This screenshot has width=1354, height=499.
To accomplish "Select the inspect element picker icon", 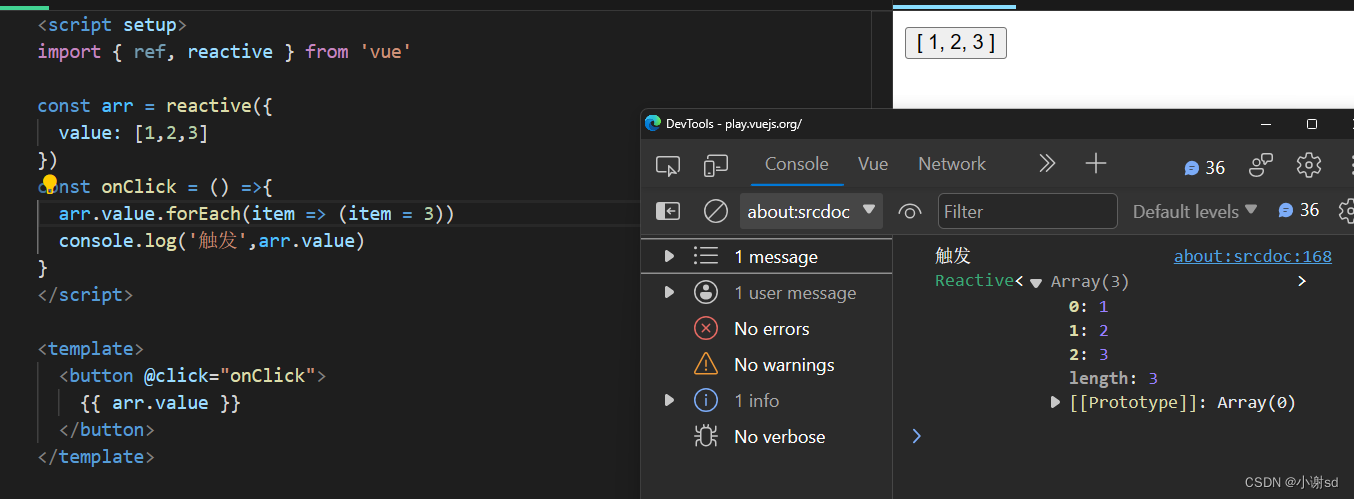I will click(668, 165).
